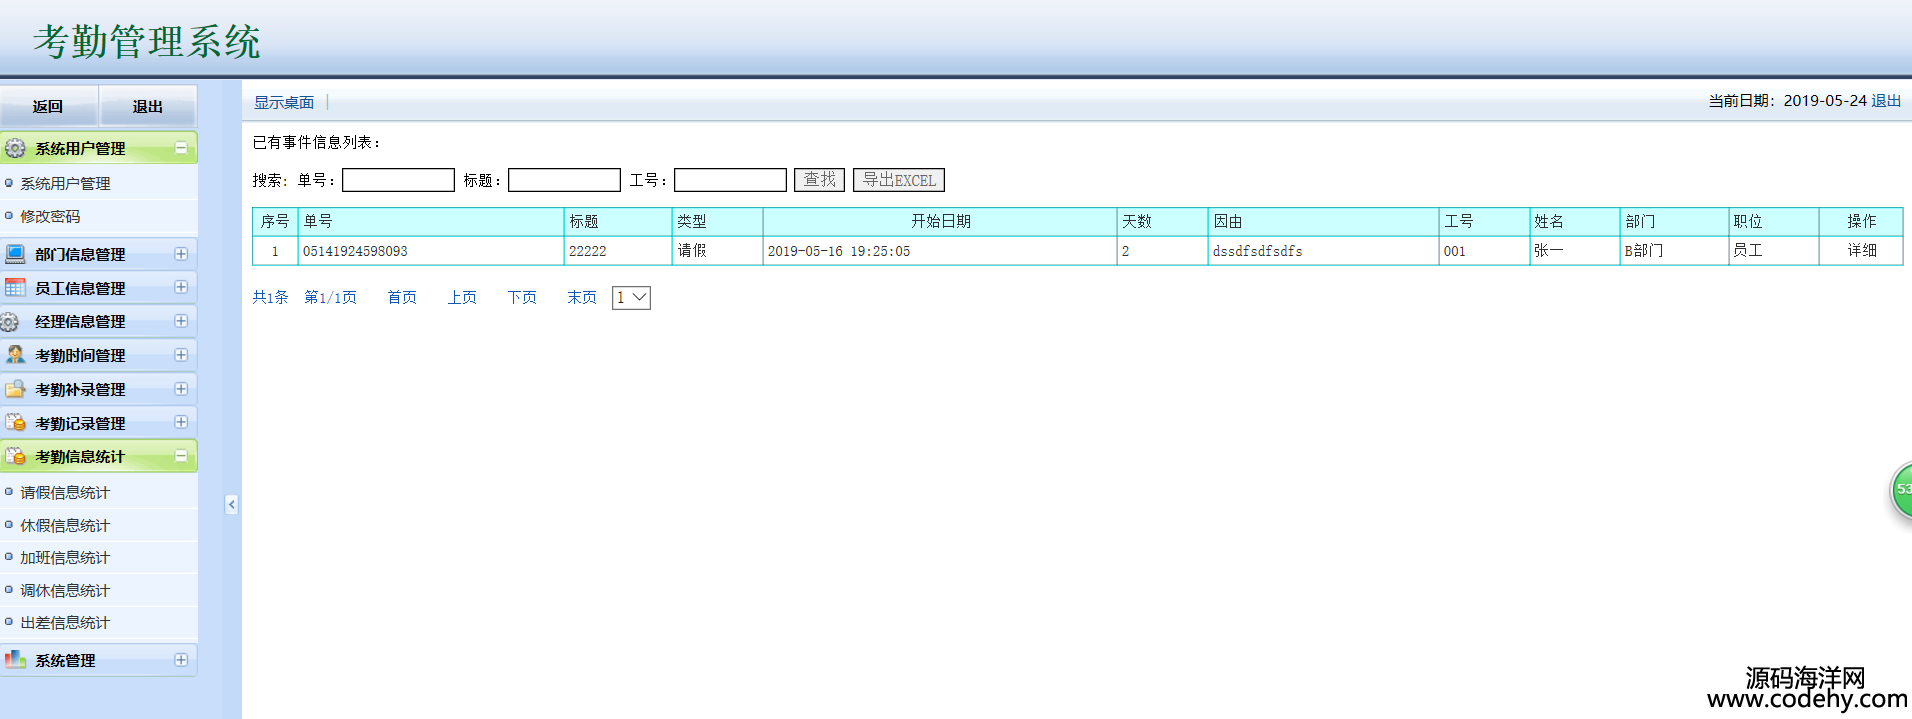Click the 单号 column header
The height and width of the screenshot is (719, 1912).
(x=431, y=222)
